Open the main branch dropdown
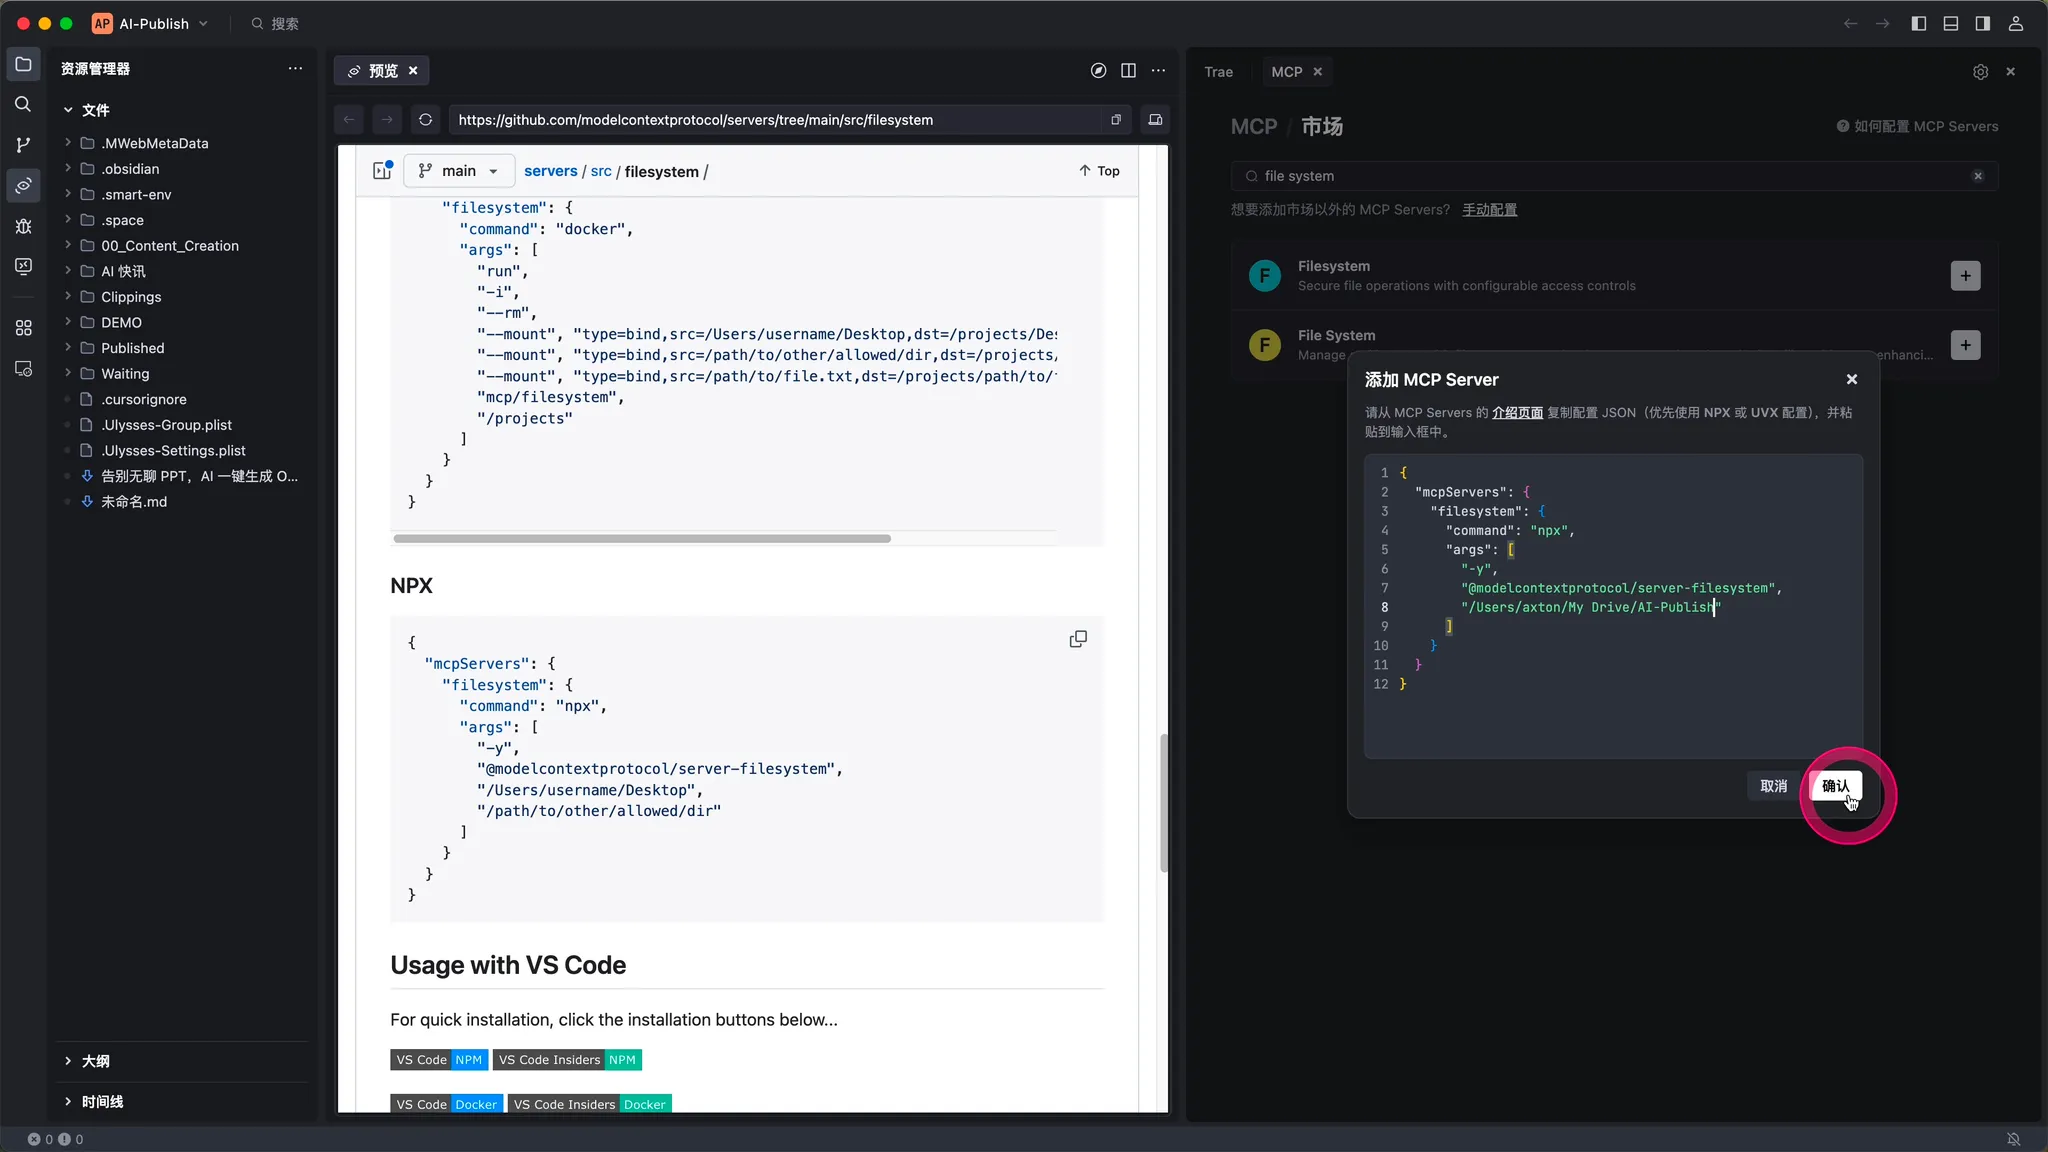 [459, 171]
